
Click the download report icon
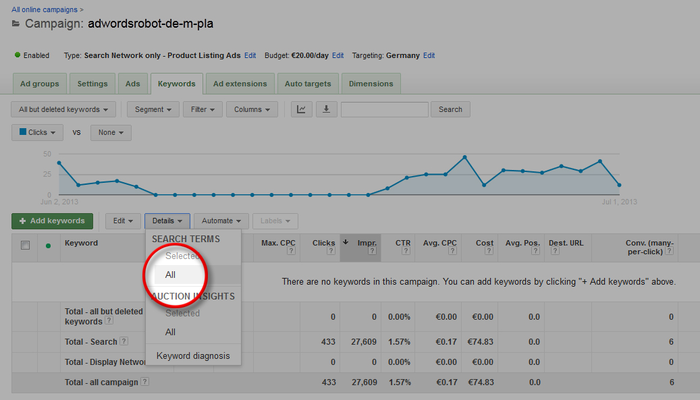tap(325, 109)
